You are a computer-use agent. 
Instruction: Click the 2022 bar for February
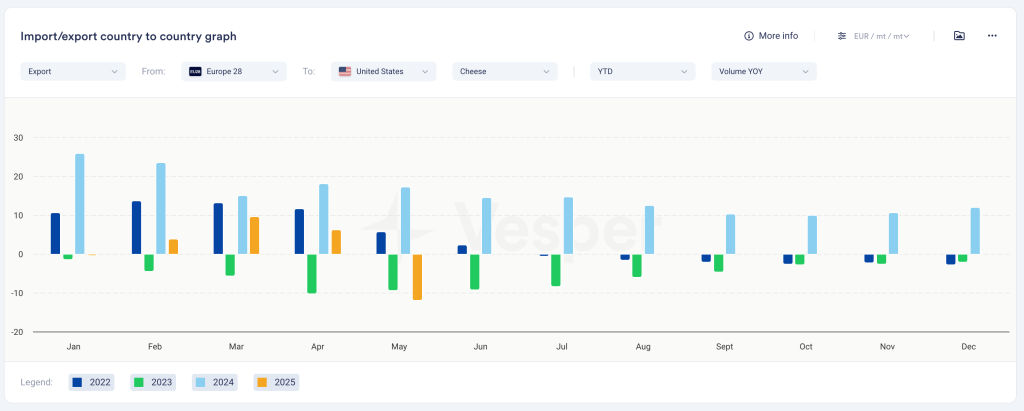(136, 227)
